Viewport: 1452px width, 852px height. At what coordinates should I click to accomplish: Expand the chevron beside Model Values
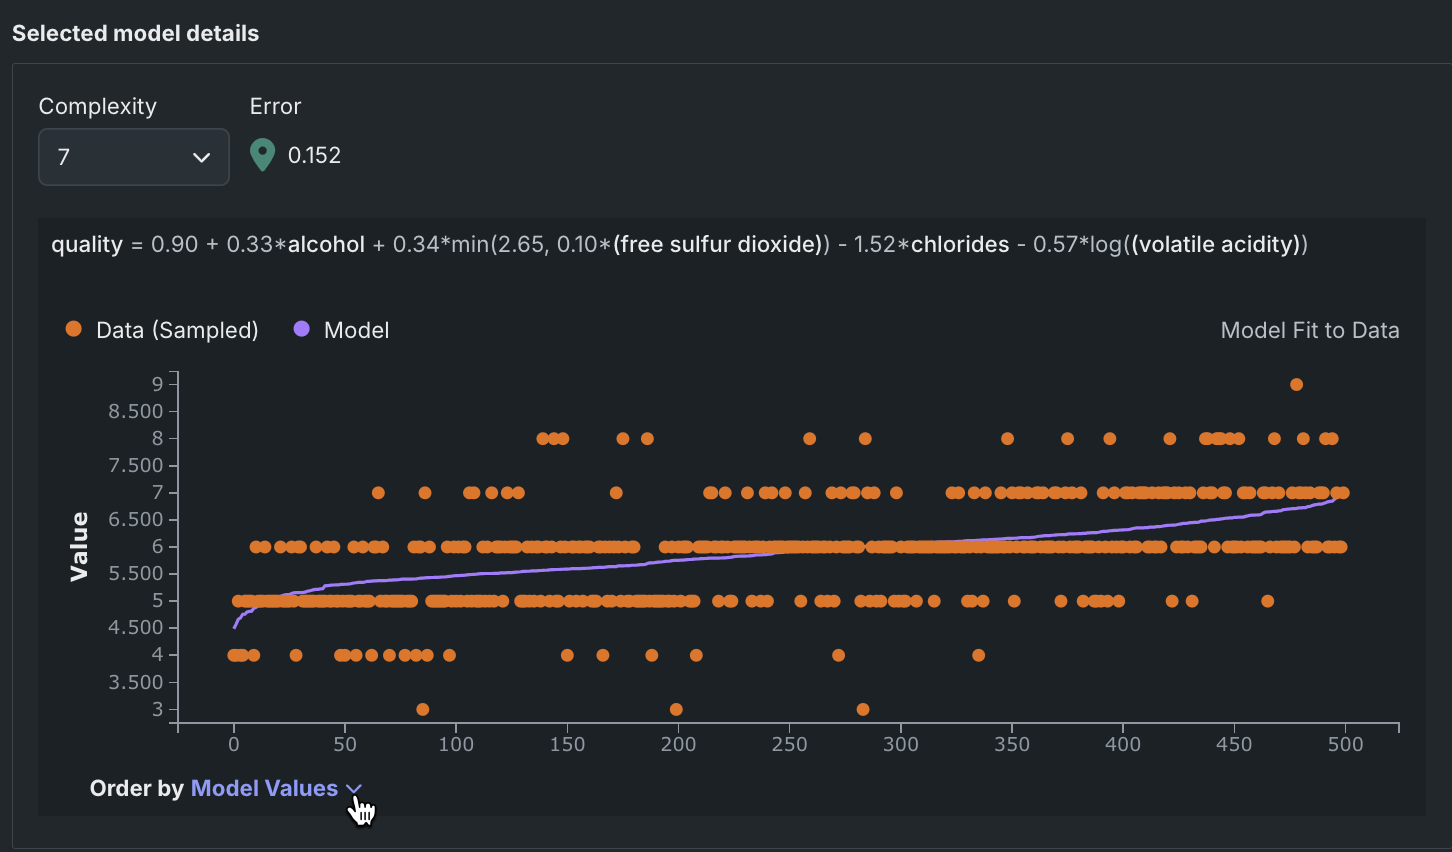point(353,788)
